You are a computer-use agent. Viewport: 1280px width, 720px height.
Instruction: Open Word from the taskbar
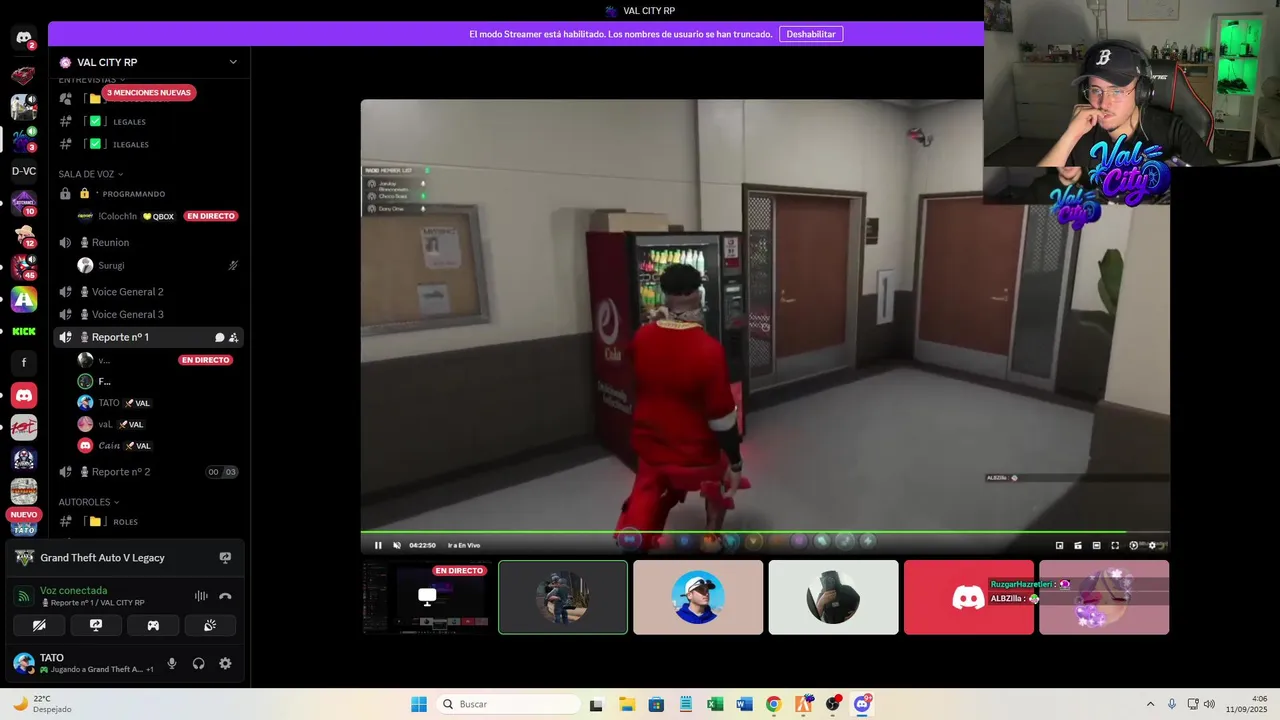744,704
